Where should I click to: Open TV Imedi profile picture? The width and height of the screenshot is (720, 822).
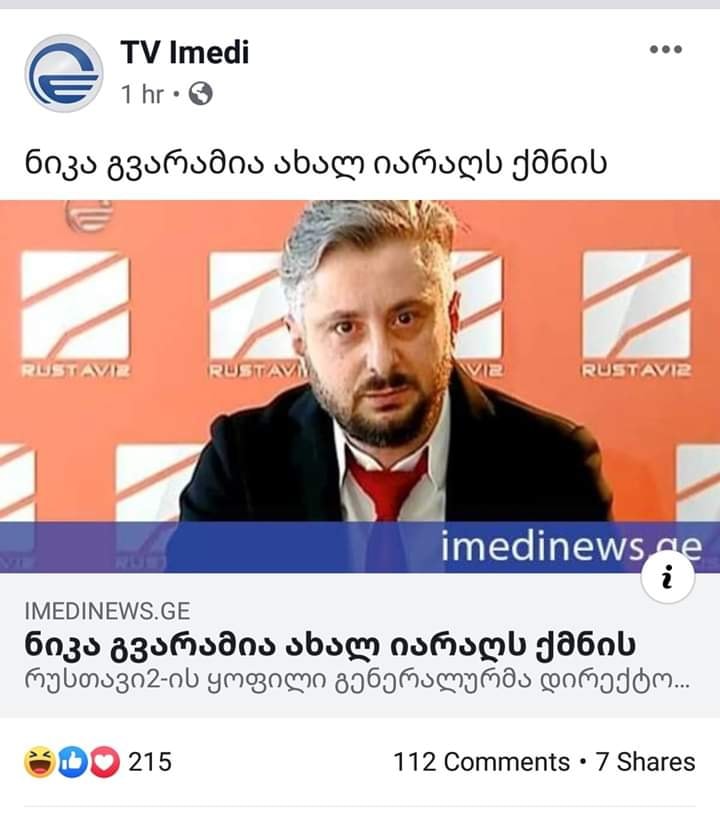coord(64,73)
